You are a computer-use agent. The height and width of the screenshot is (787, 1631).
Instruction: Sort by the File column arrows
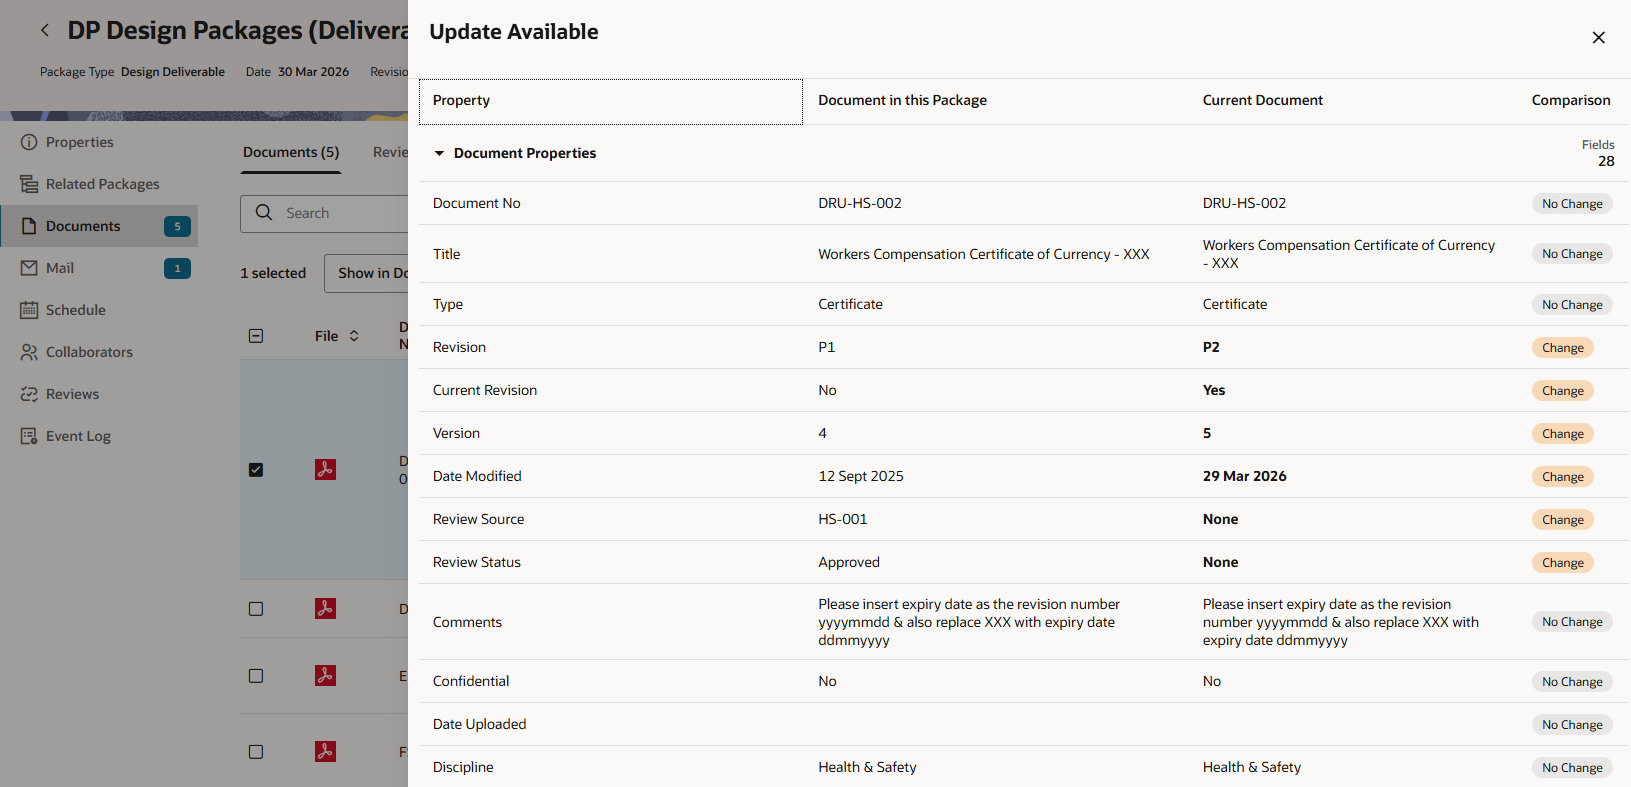pyautogui.click(x=354, y=336)
